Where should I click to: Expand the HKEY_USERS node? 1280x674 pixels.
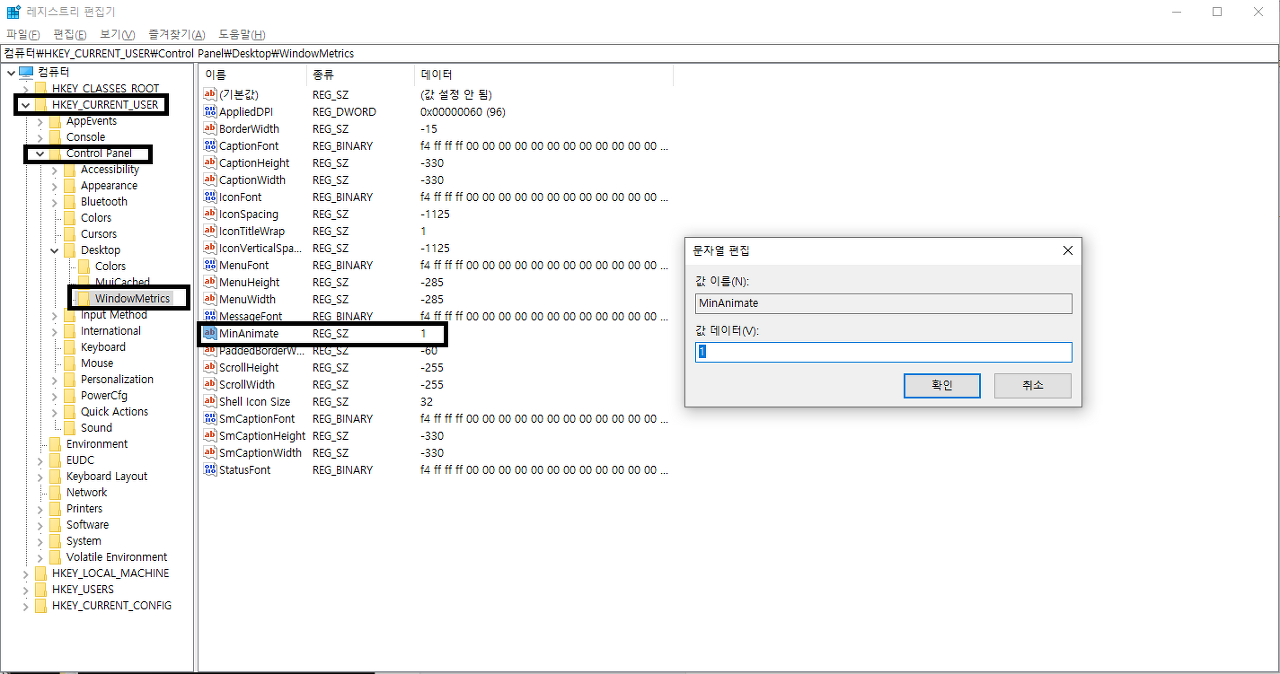pos(25,589)
